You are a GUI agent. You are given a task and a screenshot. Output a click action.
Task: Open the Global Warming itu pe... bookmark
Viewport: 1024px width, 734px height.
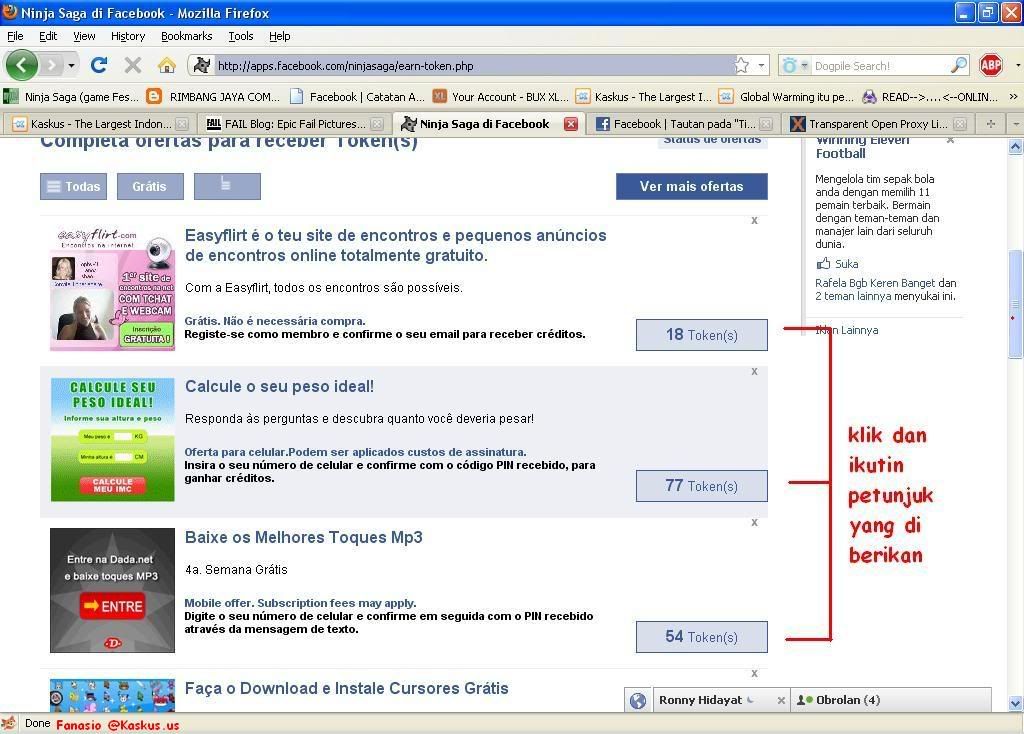[786, 97]
